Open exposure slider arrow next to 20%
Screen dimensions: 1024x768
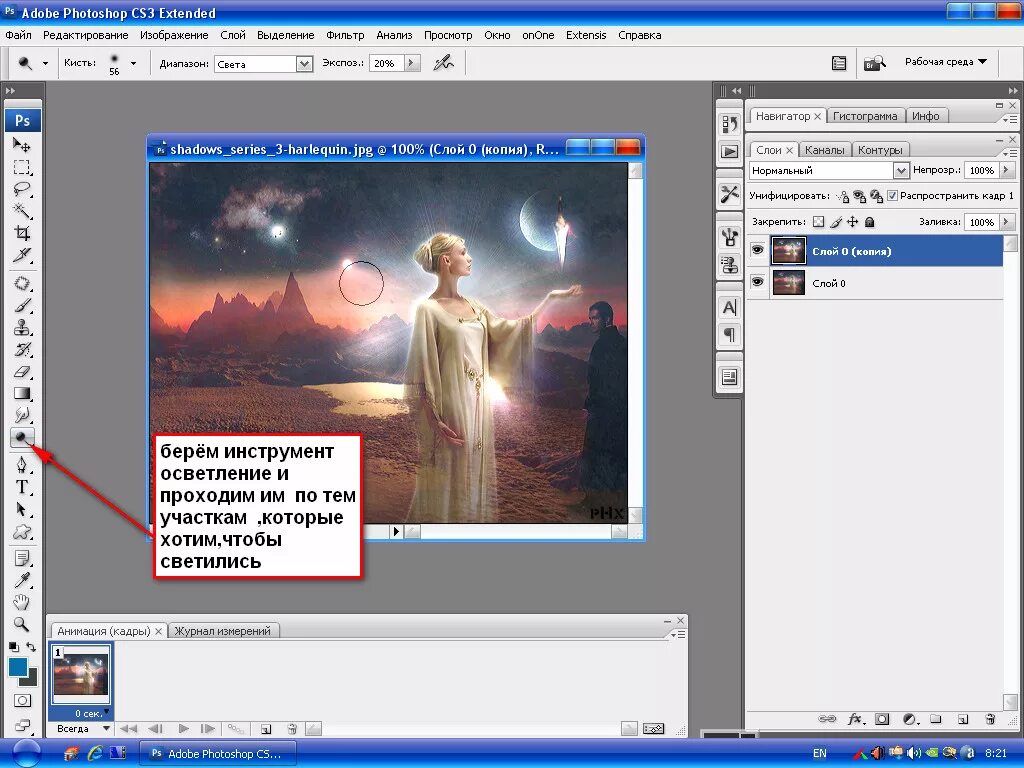411,63
